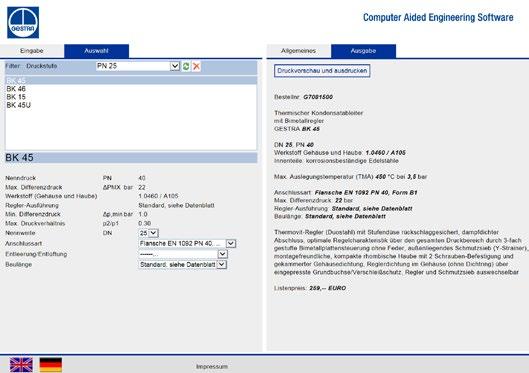The width and height of the screenshot is (529, 373).
Task: Open the Eingabe tab
Action: pyautogui.click(x=32, y=51)
